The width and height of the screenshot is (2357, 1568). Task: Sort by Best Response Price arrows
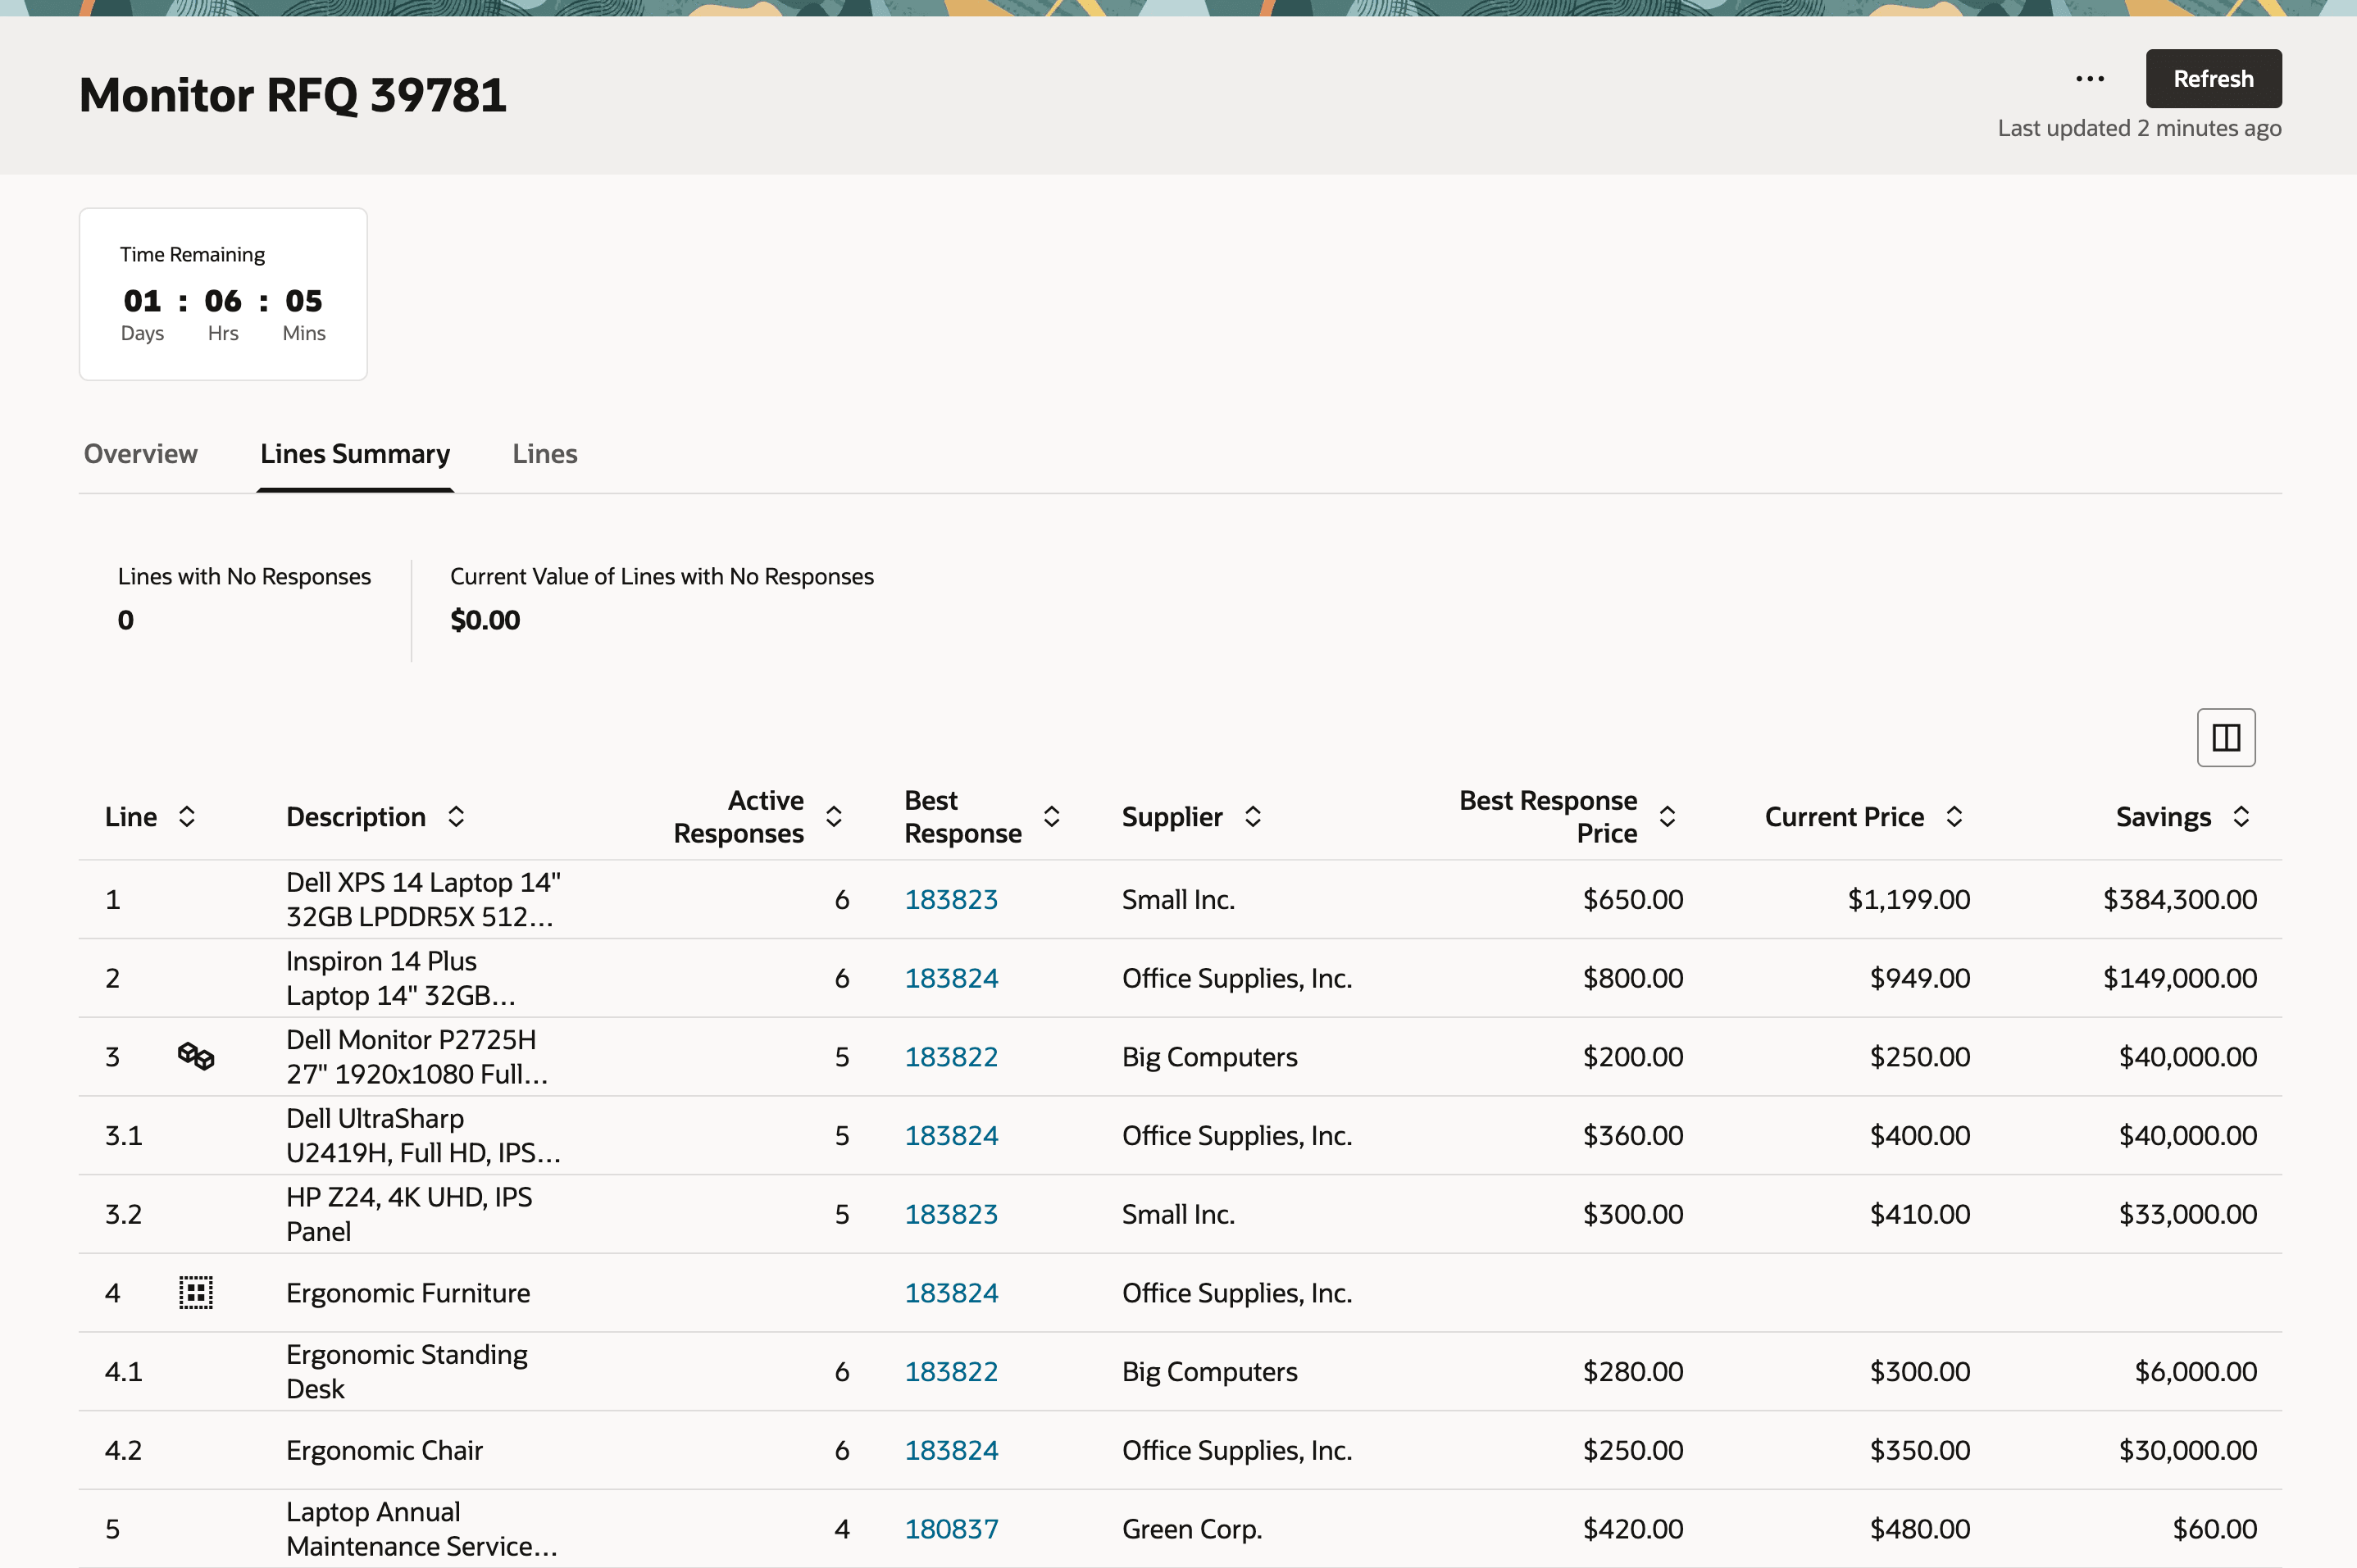pyautogui.click(x=1667, y=817)
